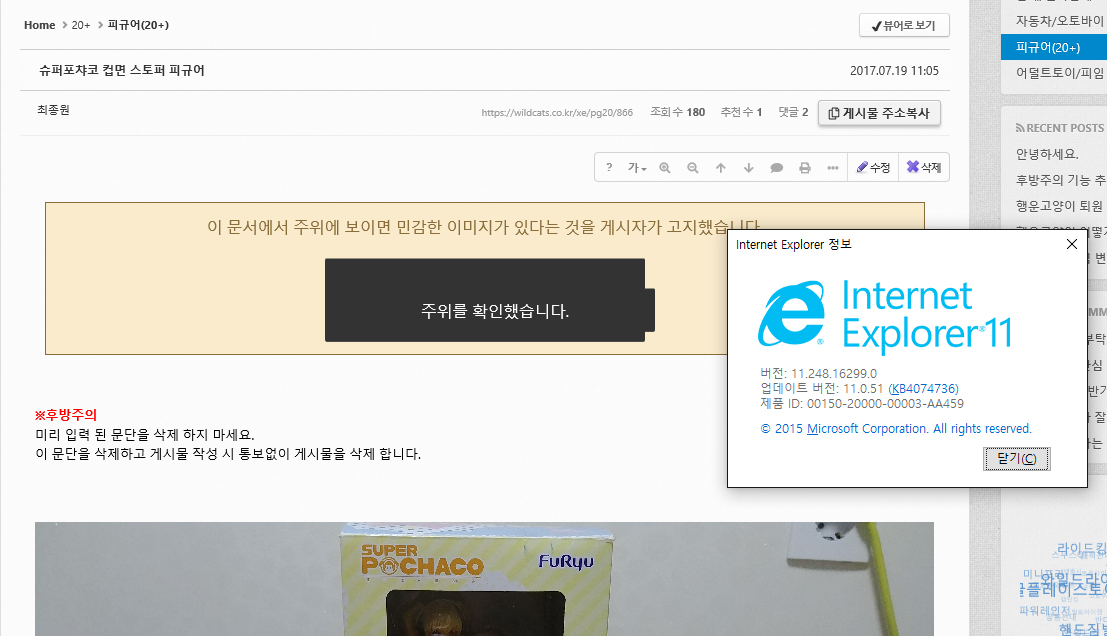This screenshot has width=1107, height=636.
Task: Click the help question mark icon
Action: [609, 167]
